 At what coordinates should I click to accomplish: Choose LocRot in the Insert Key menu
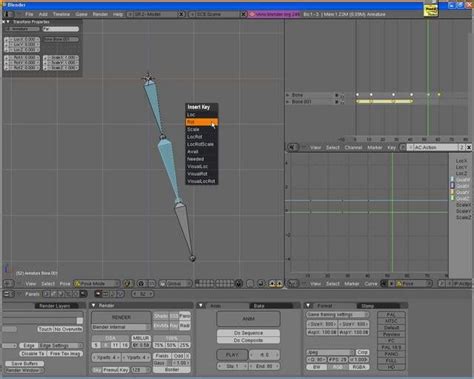point(201,137)
